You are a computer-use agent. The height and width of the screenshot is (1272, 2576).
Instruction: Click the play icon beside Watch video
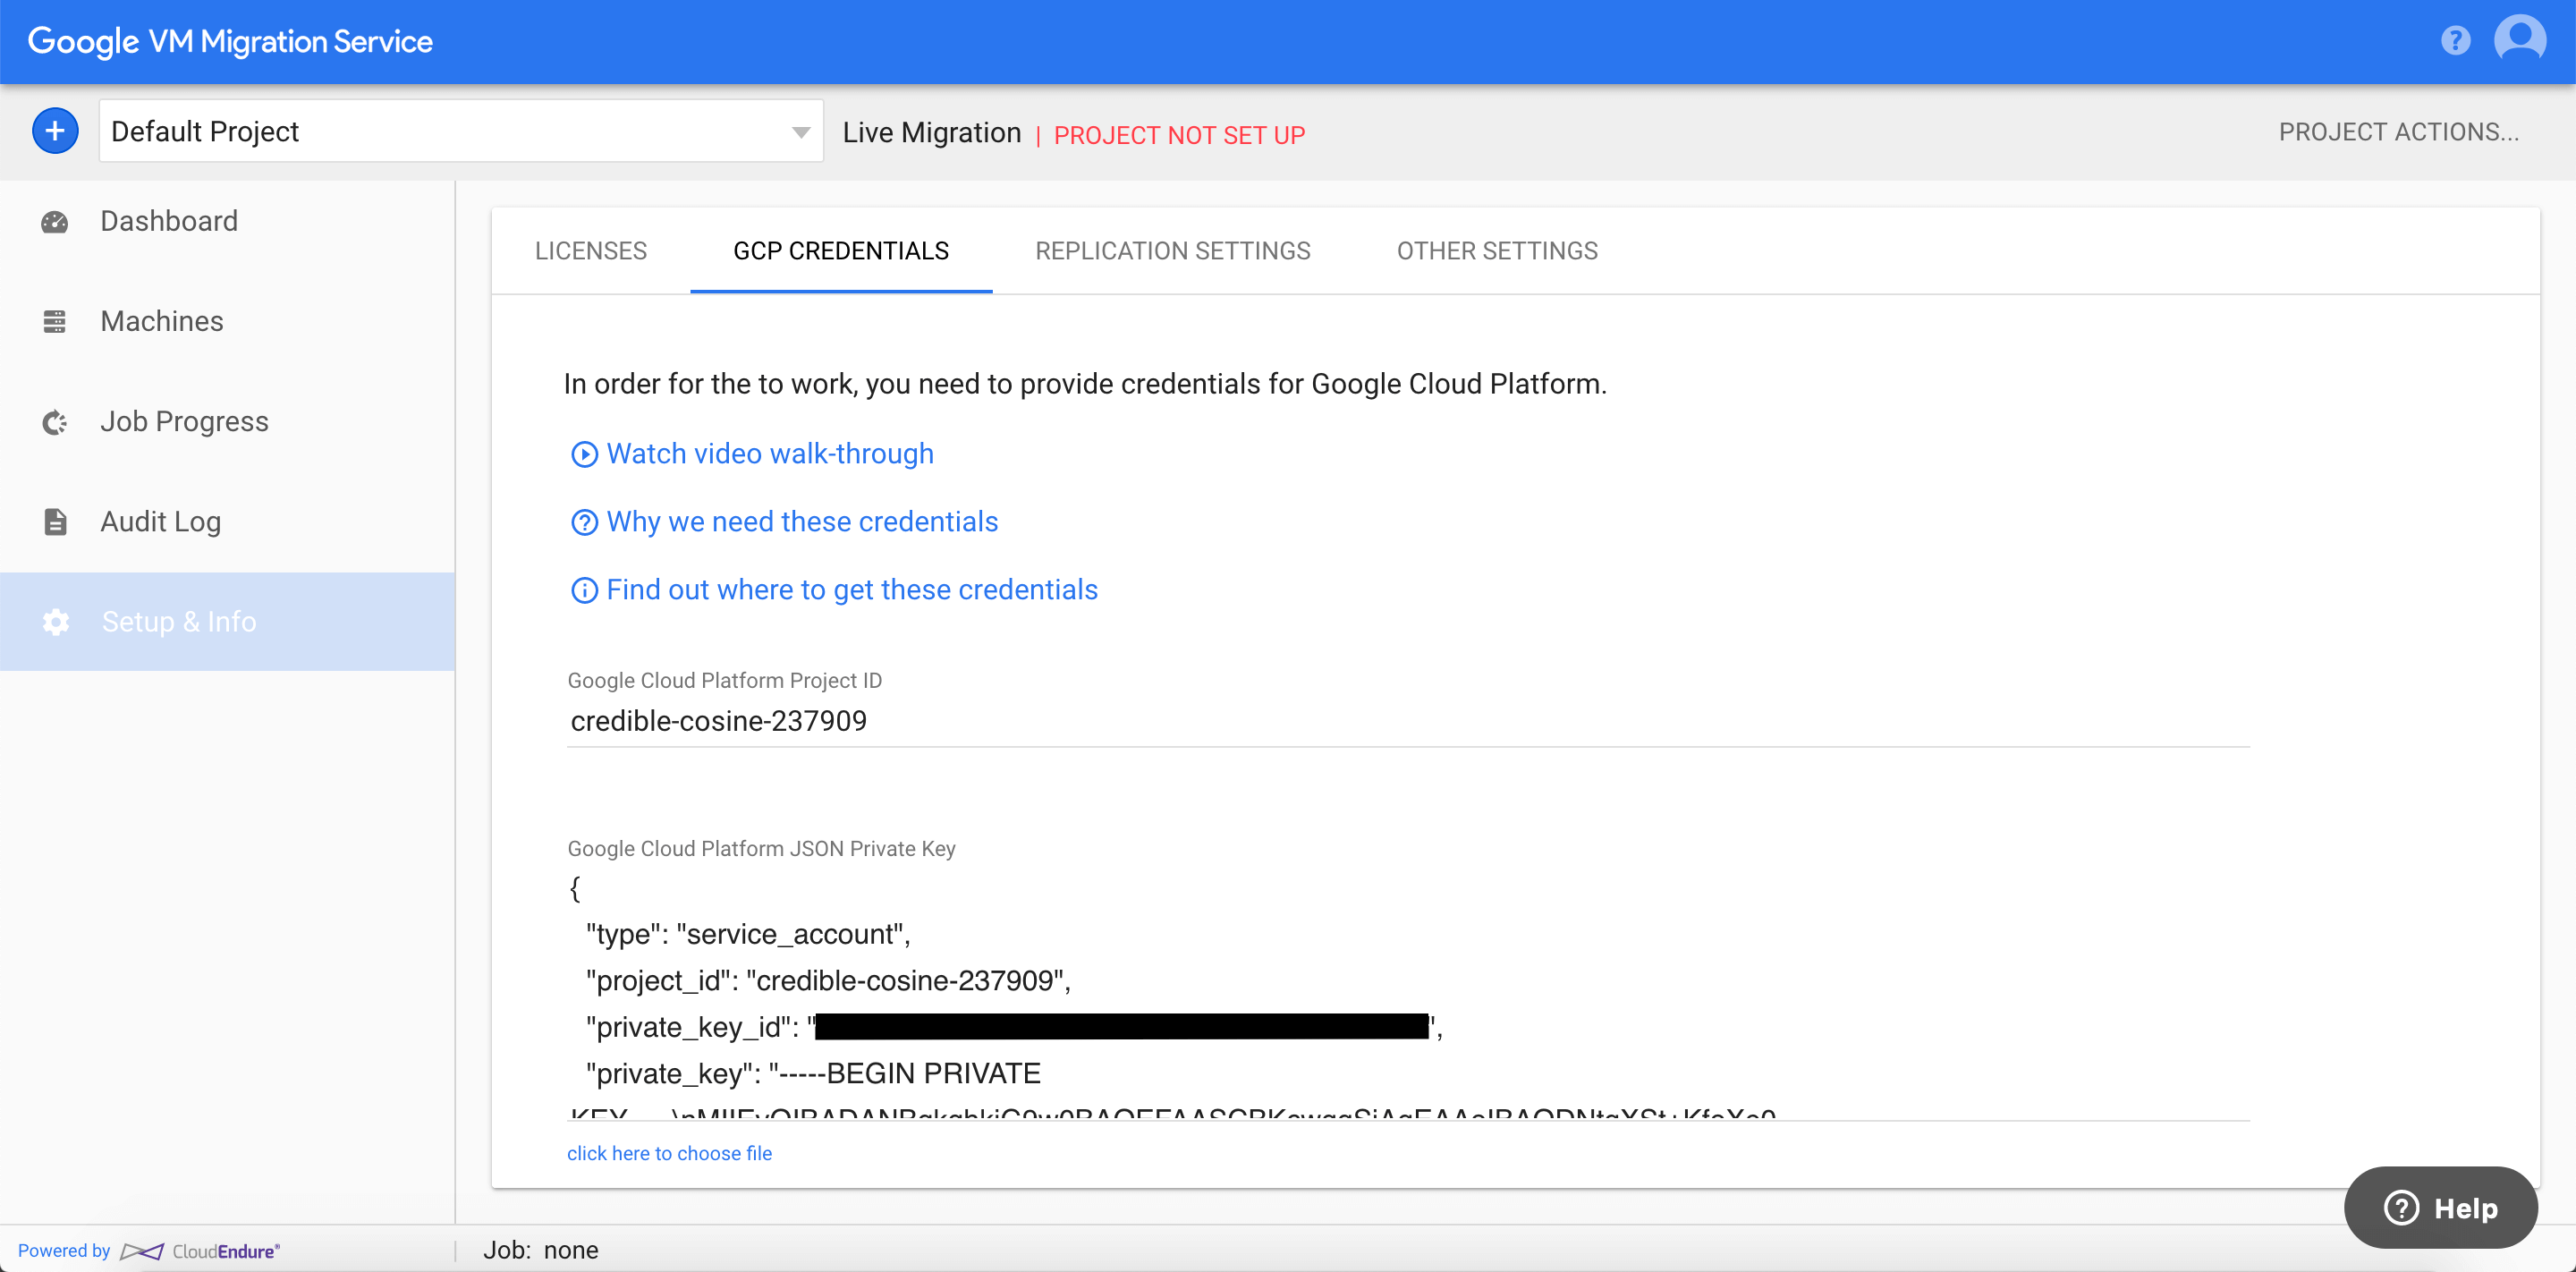coord(584,455)
